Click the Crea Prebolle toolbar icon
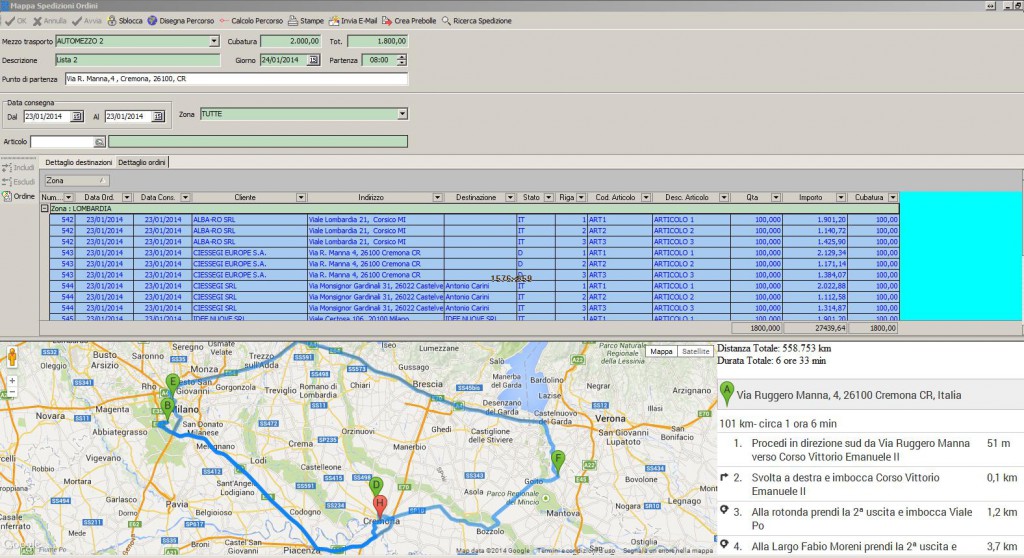Image resolution: width=1024 pixels, height=558 pixels. [387, 20]
